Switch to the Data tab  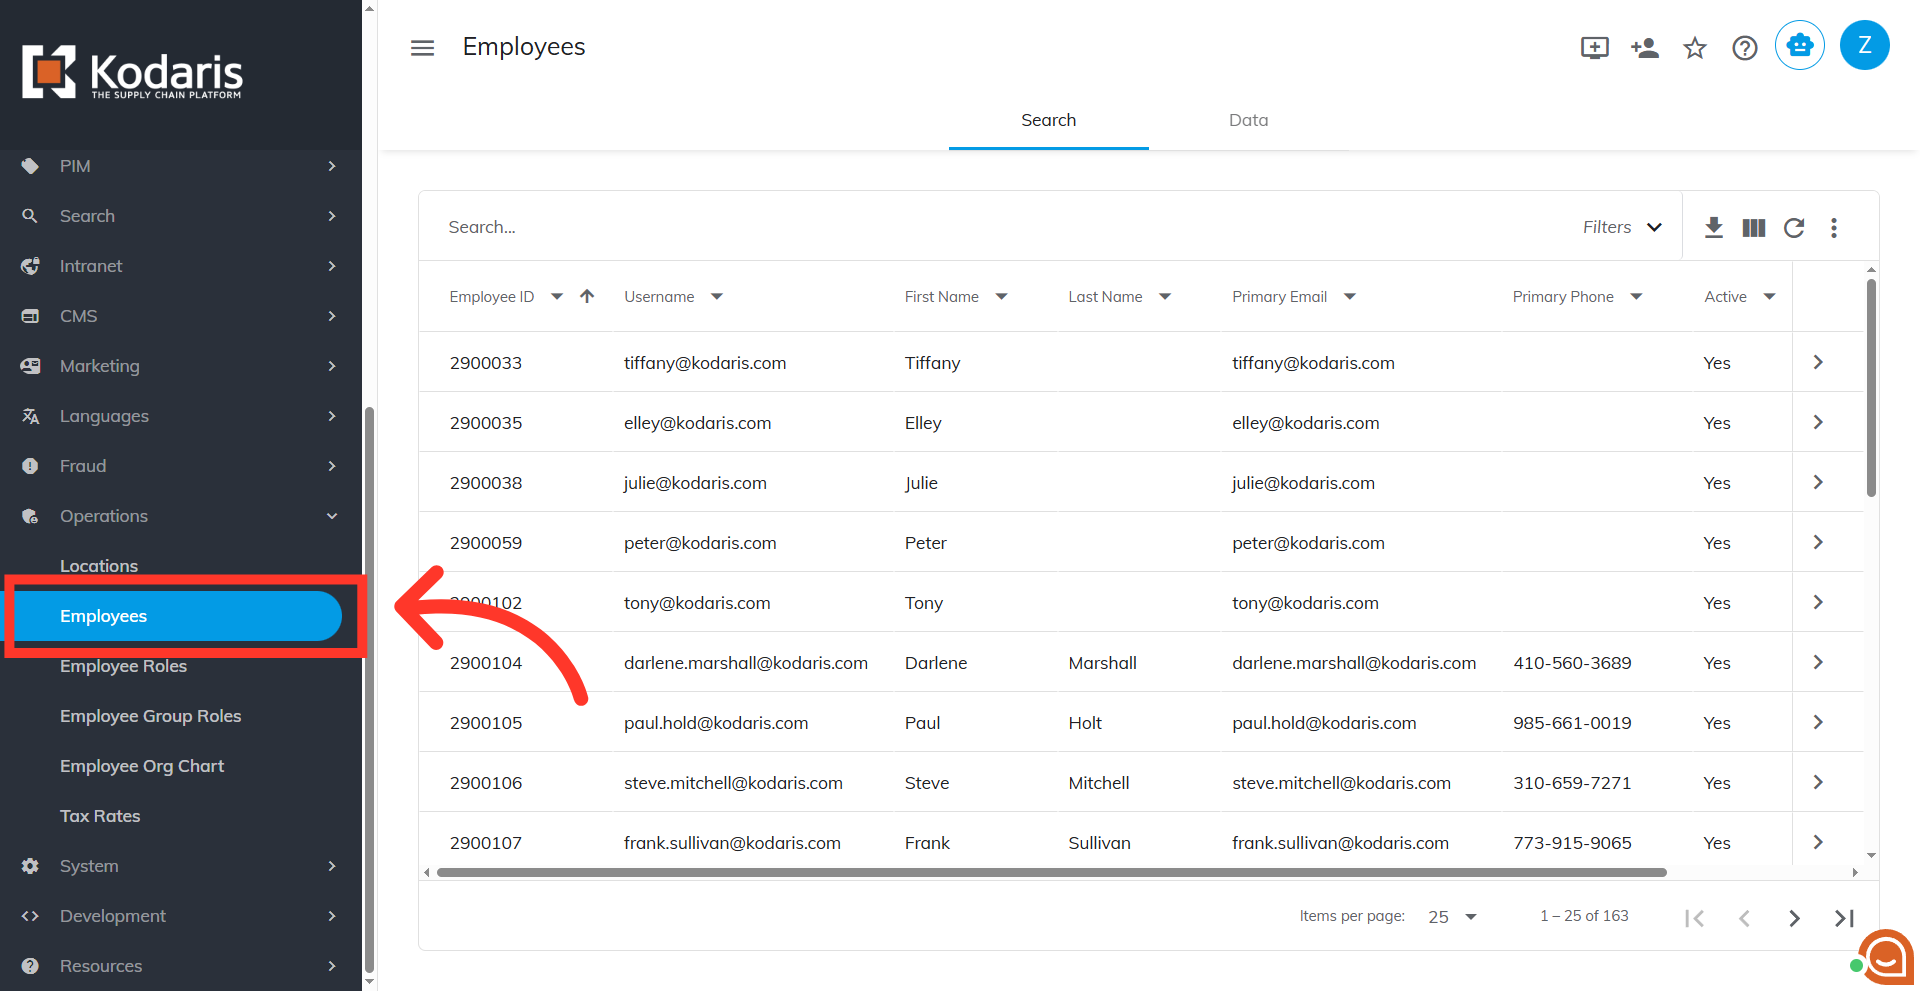pyautogui.click(x=1248, y=120)
